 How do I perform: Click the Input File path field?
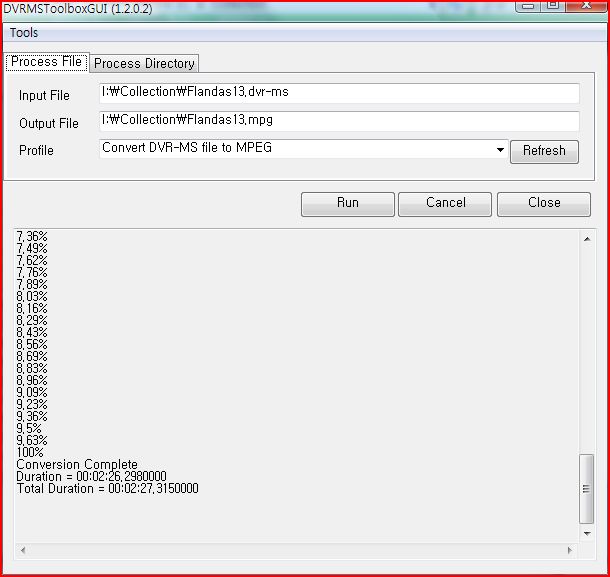(339, 94)
